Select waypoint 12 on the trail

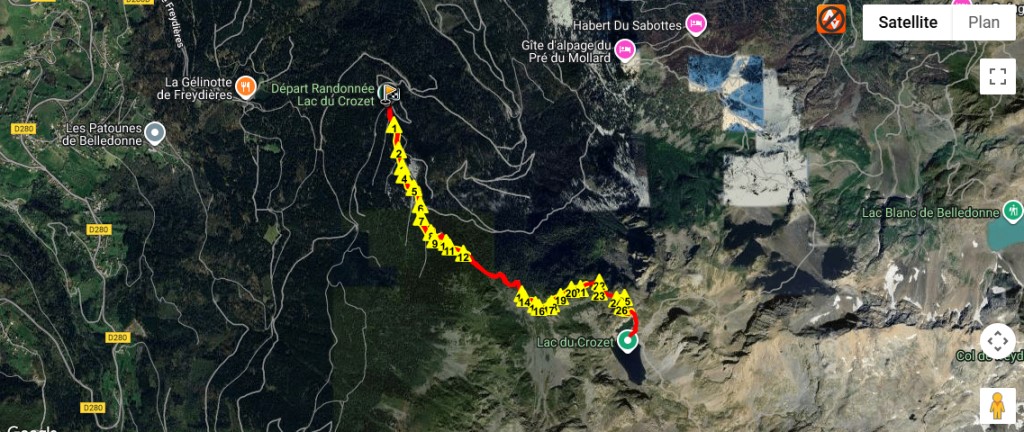point(463,256)
